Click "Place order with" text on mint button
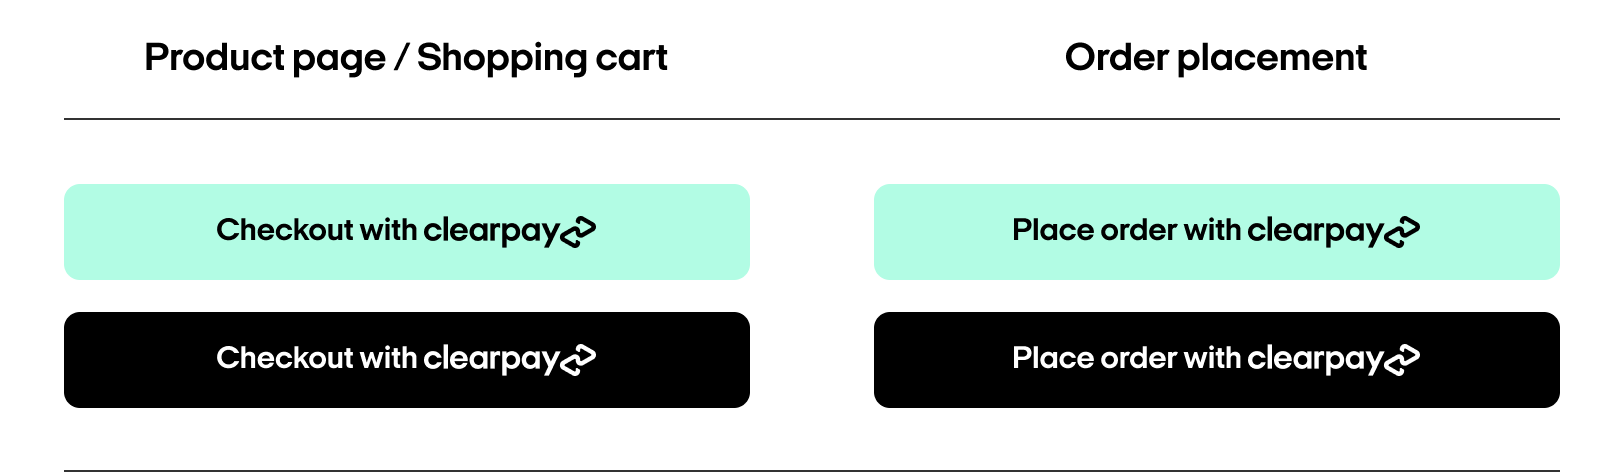1624x472 pixels. pos(1126,230)
